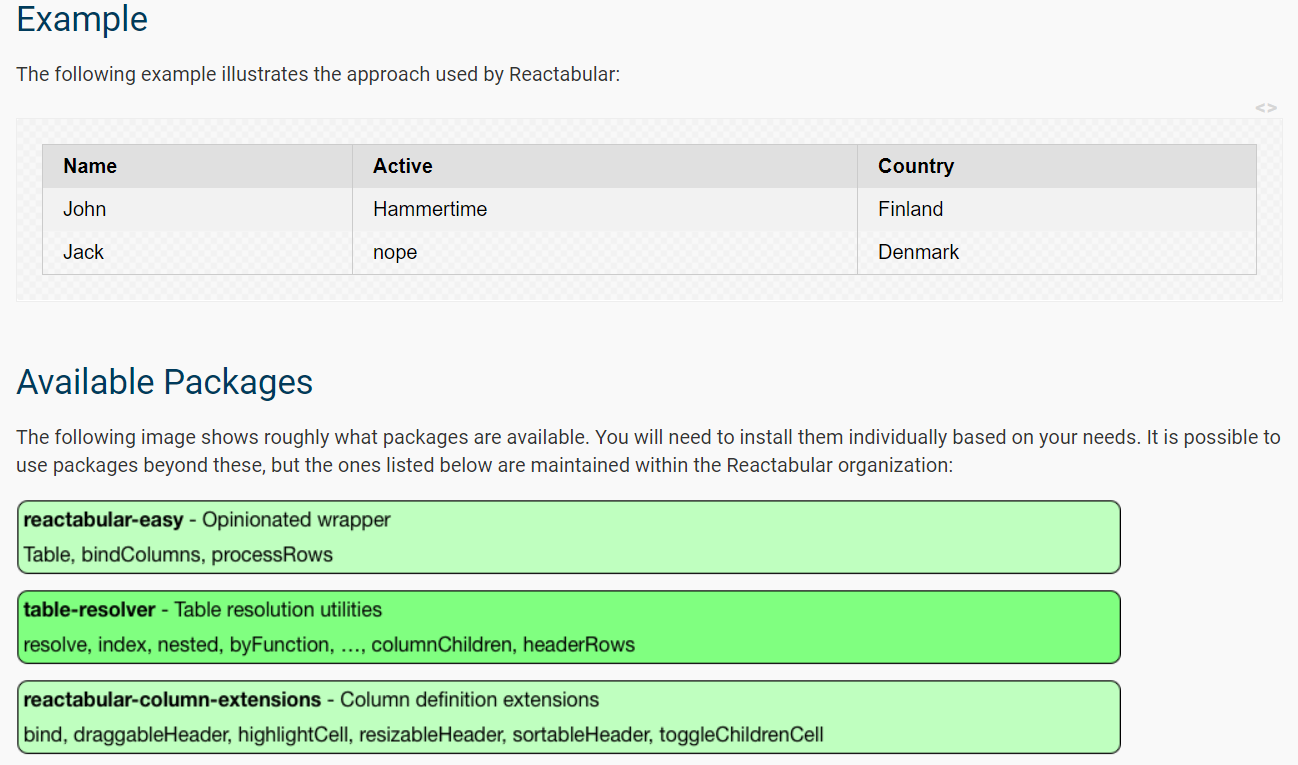Select the Finland cell
This screenshot has width=1298, height=765.
(1057, 209)
